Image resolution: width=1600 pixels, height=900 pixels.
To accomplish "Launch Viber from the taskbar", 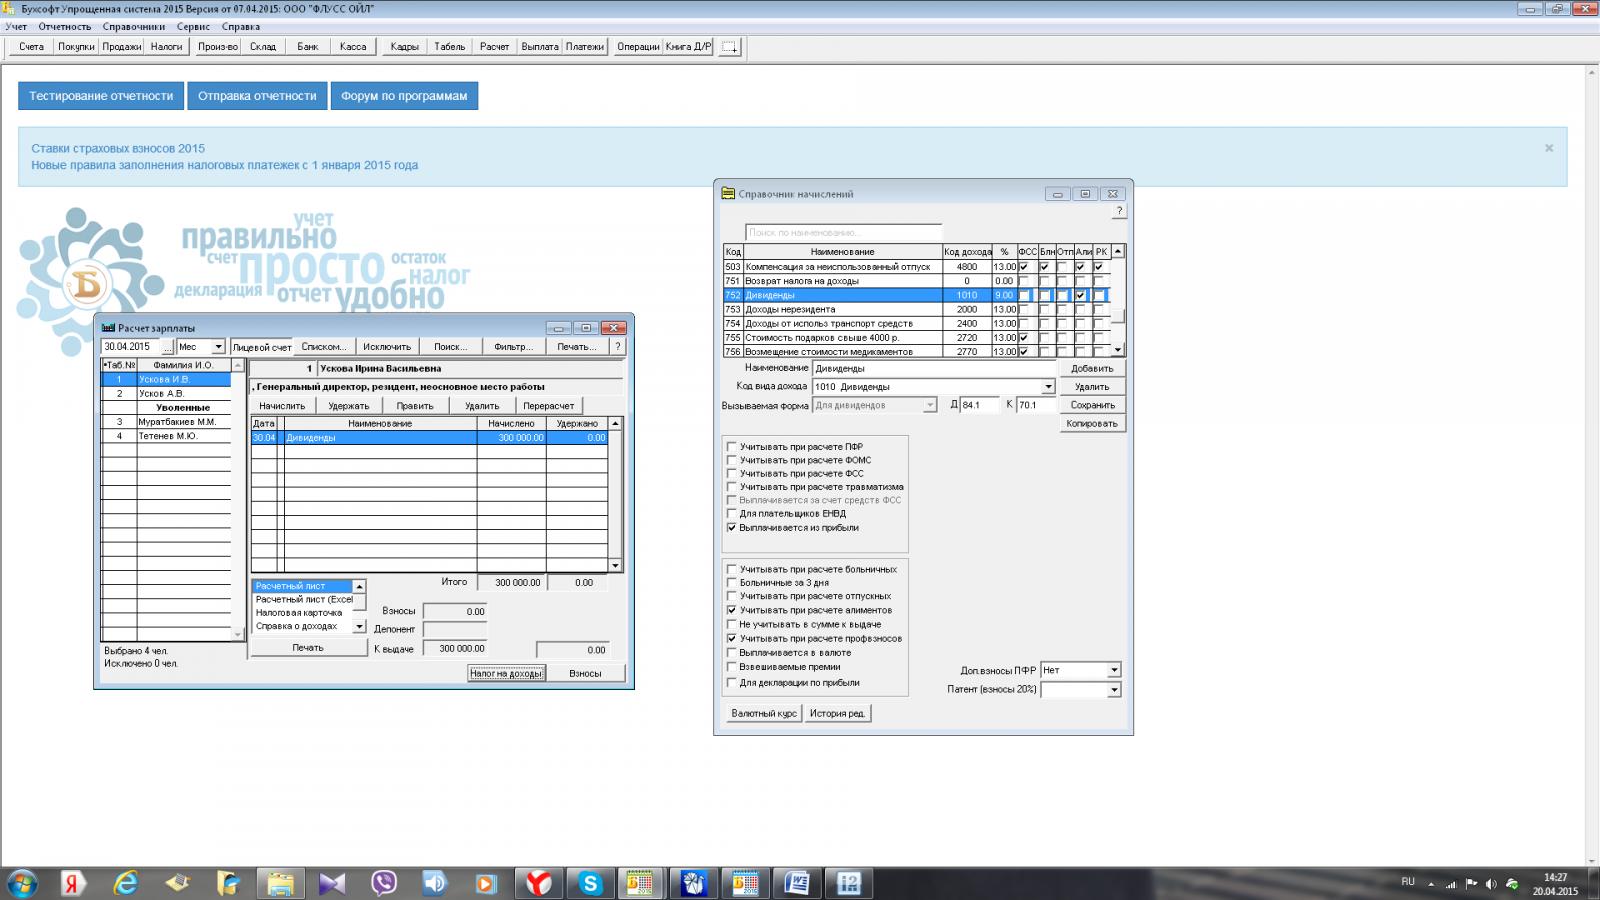I will tap(383, 883).
